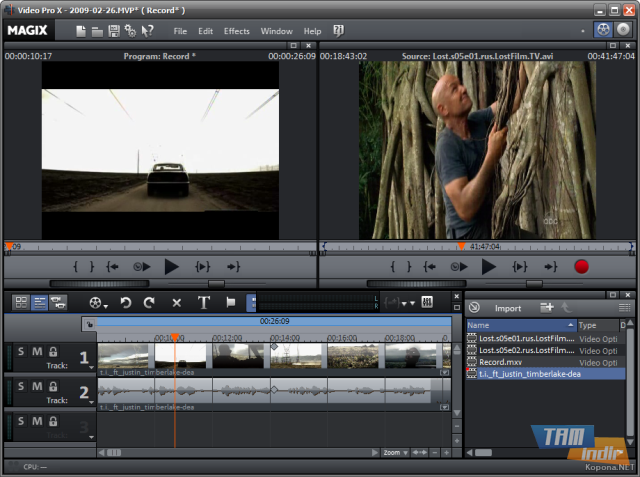Save project with floppy disk icon
Screen dimensions: 640x477
pos(114,31)
